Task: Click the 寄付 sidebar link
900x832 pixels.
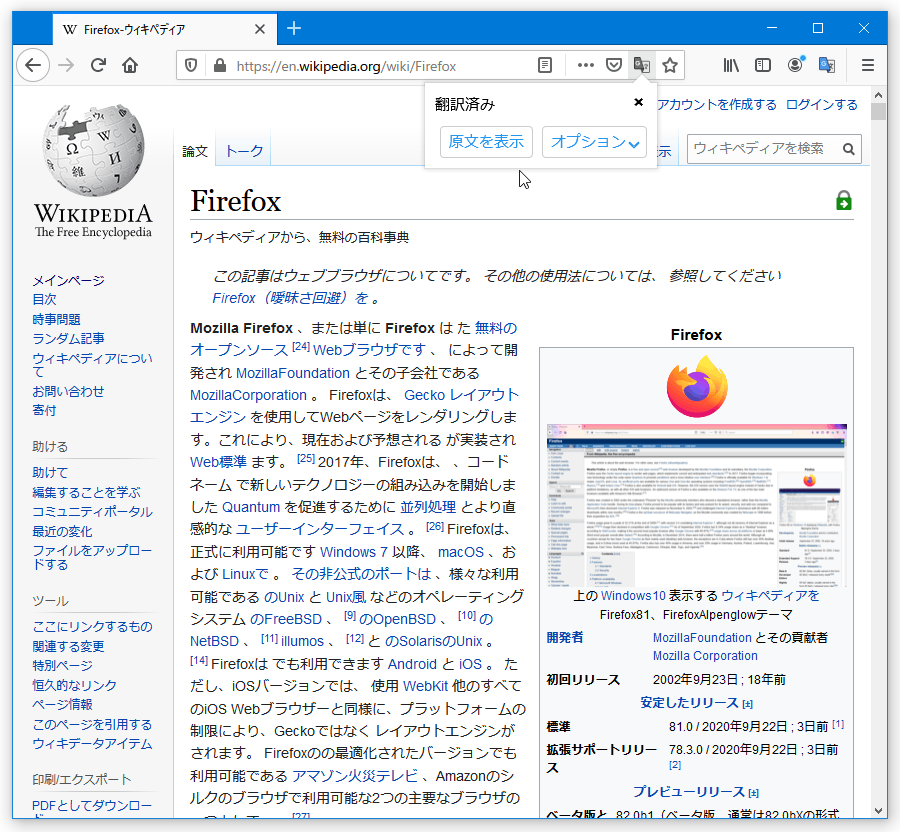Action: [x=44, y=410]
